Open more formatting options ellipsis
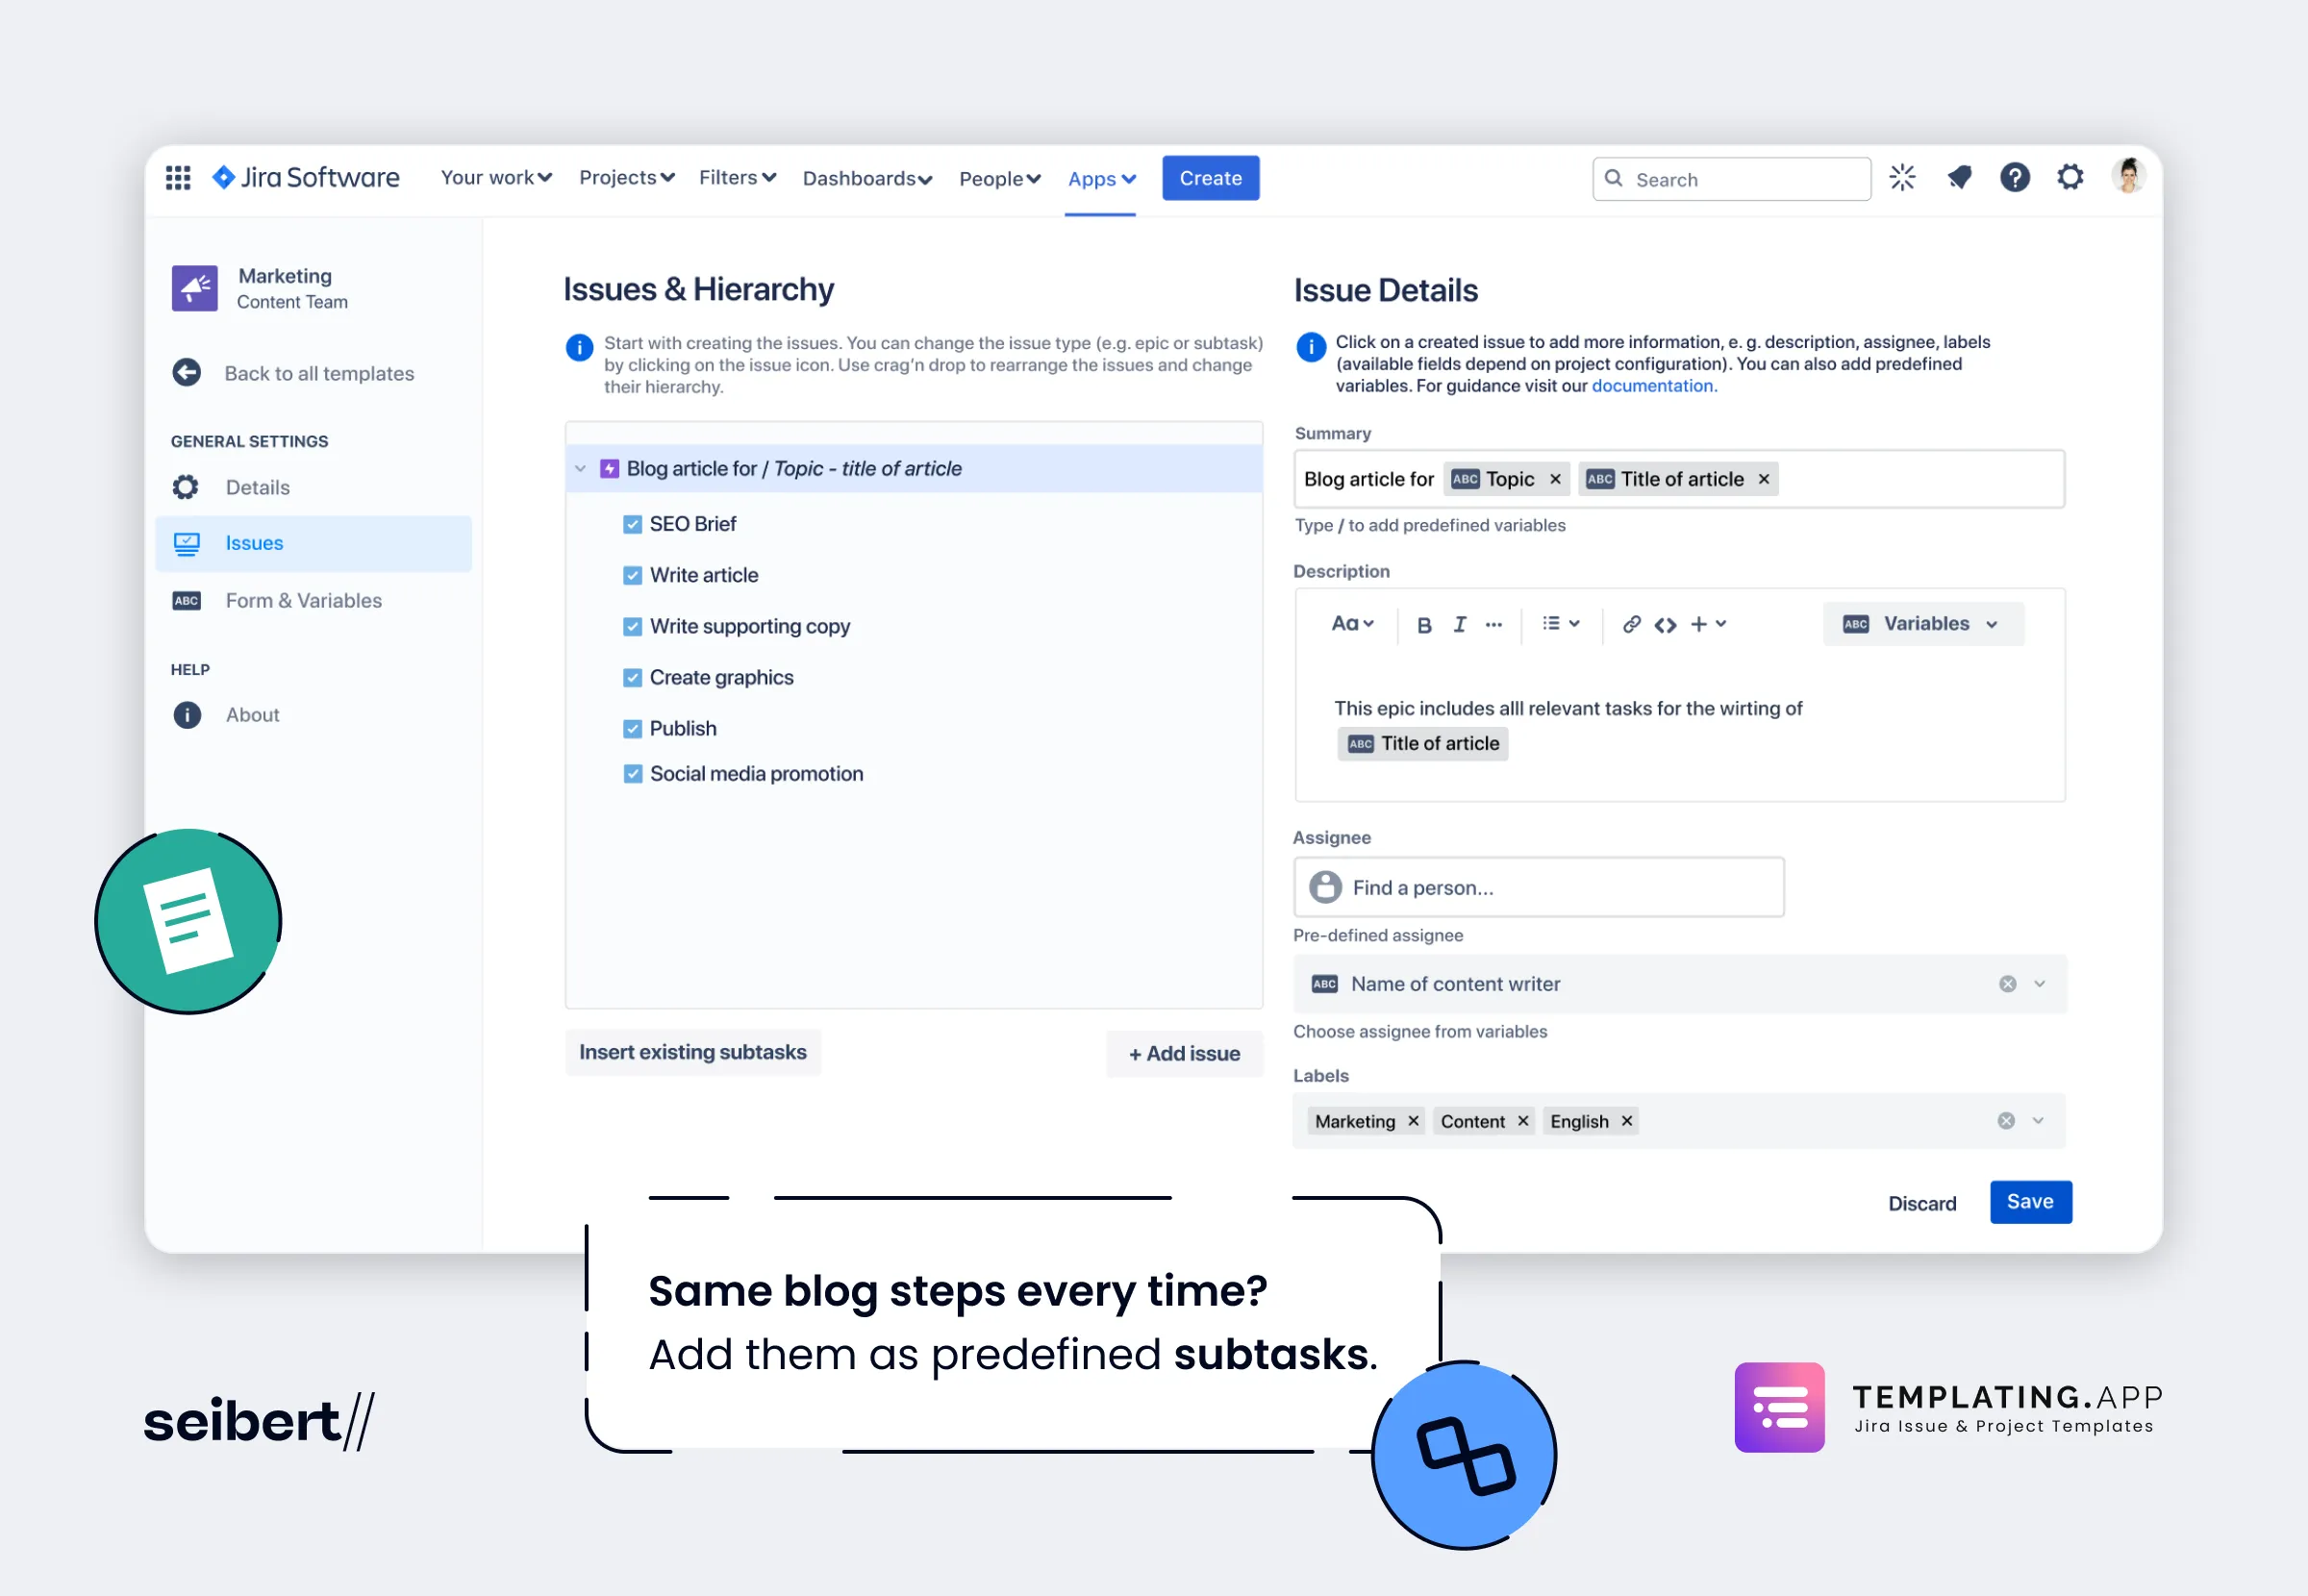 (1494, 625)
